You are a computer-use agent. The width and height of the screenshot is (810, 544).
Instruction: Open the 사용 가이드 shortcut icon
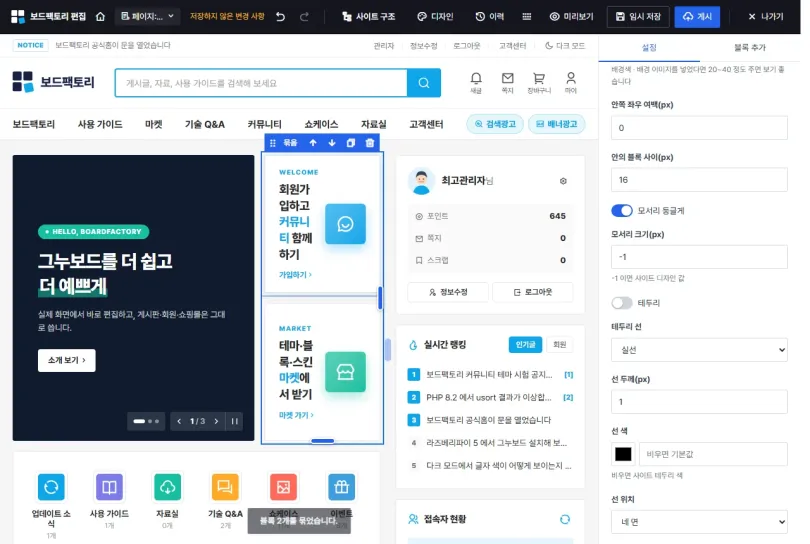(x=109, y=487)
